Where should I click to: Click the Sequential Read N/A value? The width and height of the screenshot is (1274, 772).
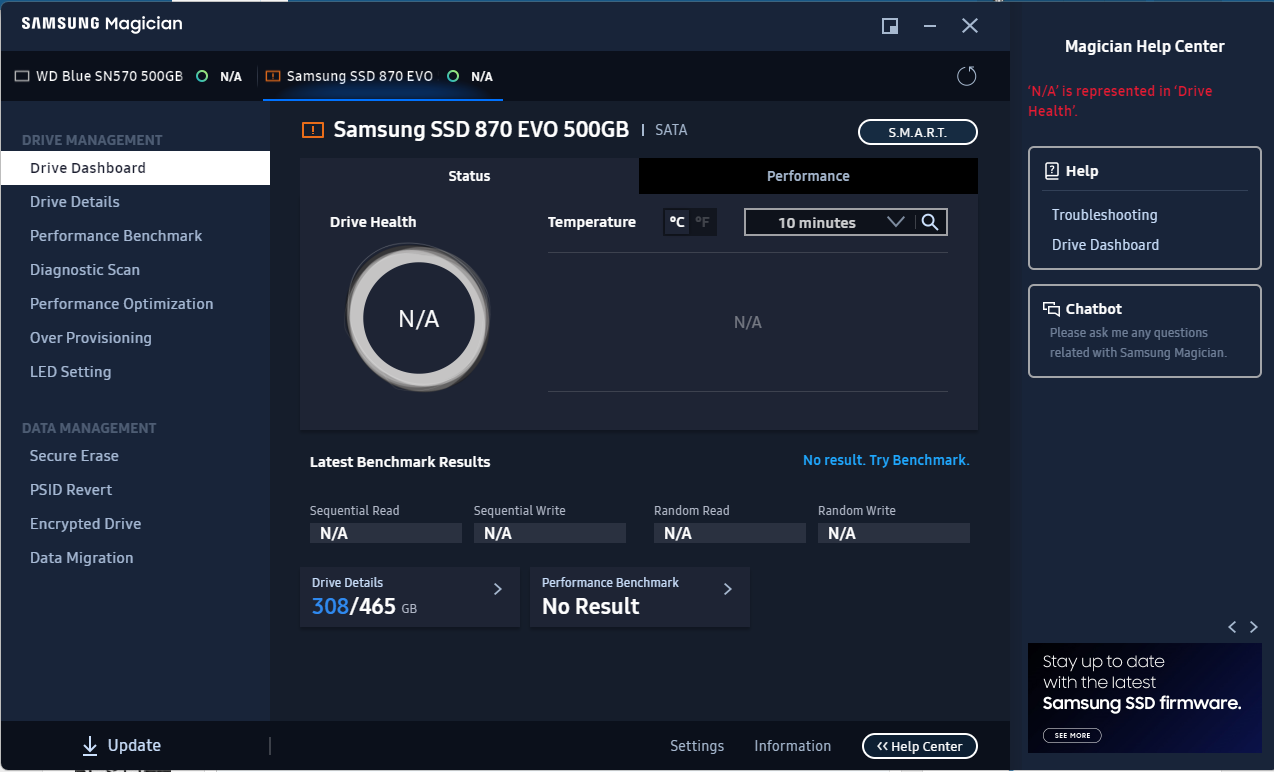pos(385,533)
